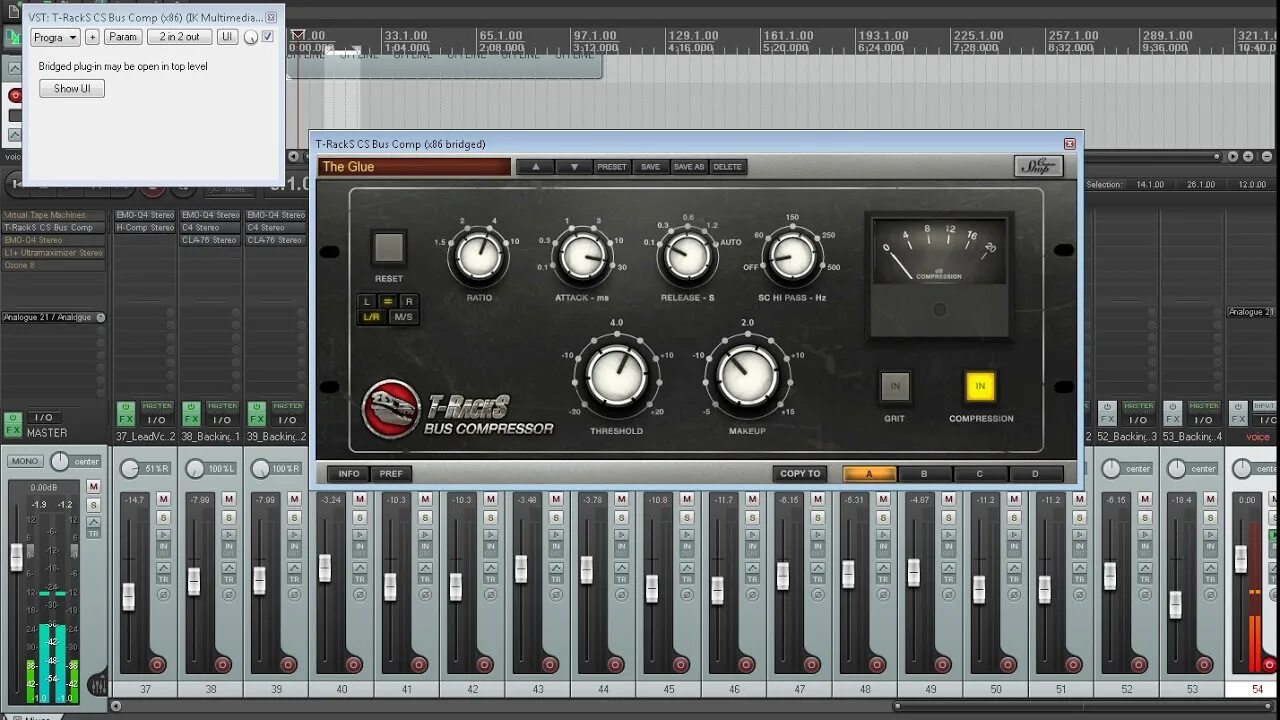Click the UI button in VST window

(227, 37)
